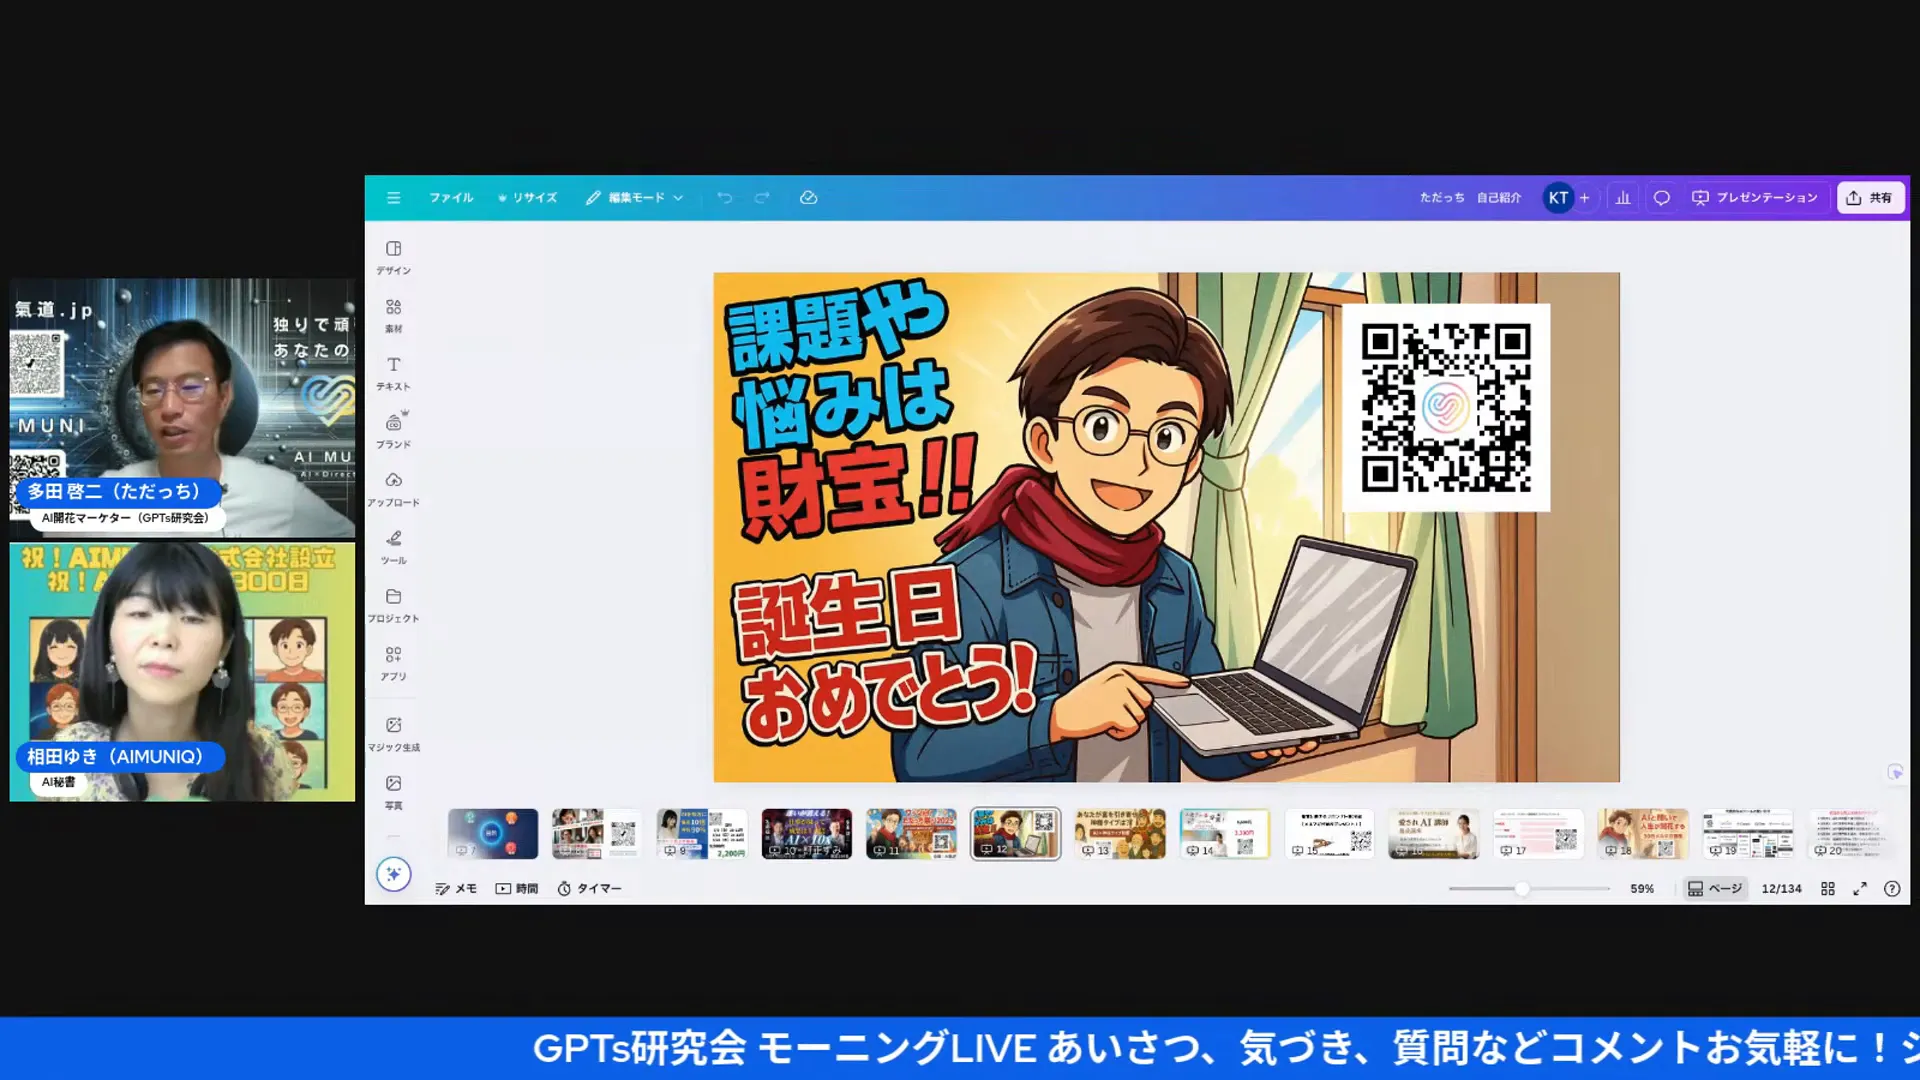Open the マジック生成 panel
The image size is (1920, 1080).
[x=393, y=734]
